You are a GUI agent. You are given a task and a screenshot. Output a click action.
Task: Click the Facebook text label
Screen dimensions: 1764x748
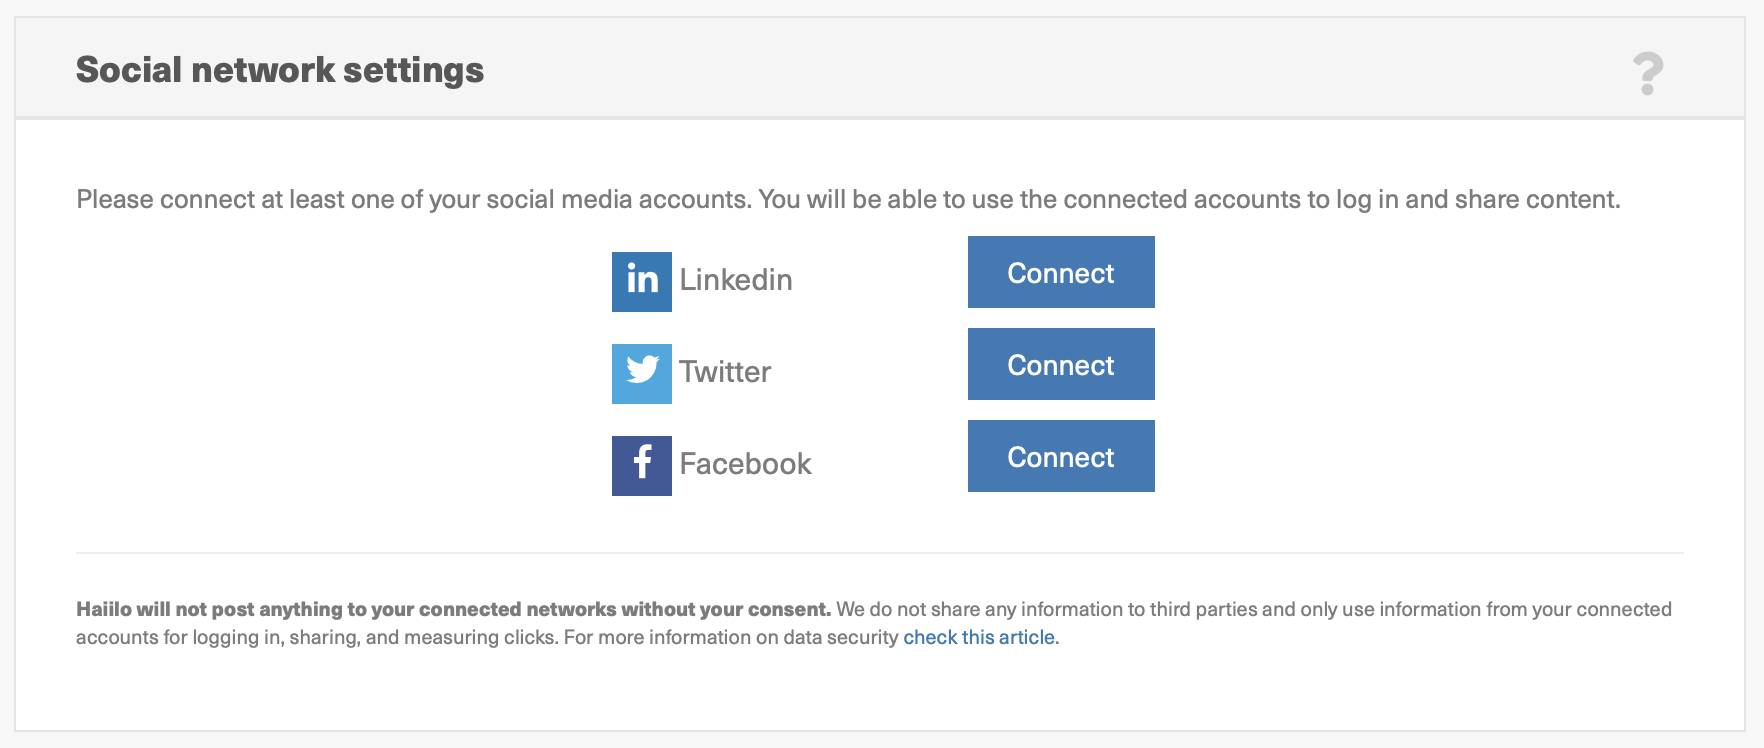[x=745, y=463]
